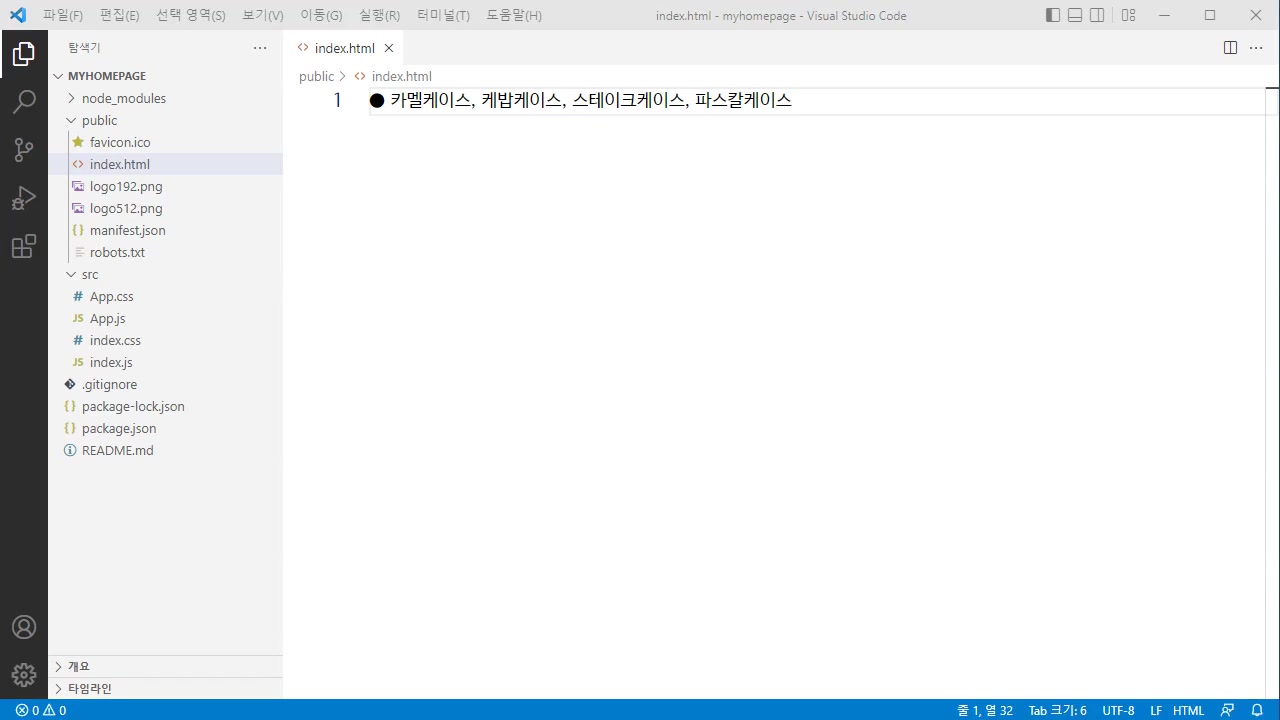Screen dimensions: 1280x720
Task: Click the notifications bell in the status bar
Action: tap(1258, 710)
